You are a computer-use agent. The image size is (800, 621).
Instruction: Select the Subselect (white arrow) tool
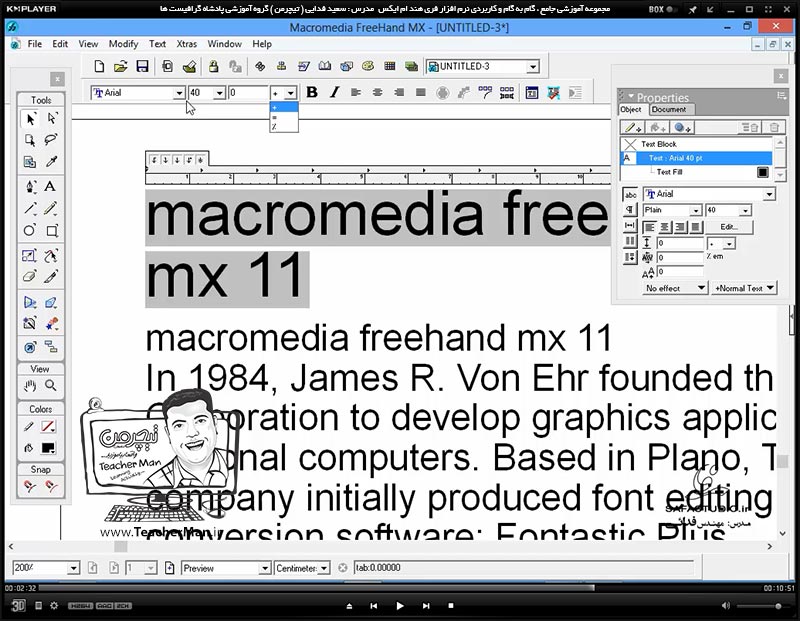click(52, 118)
